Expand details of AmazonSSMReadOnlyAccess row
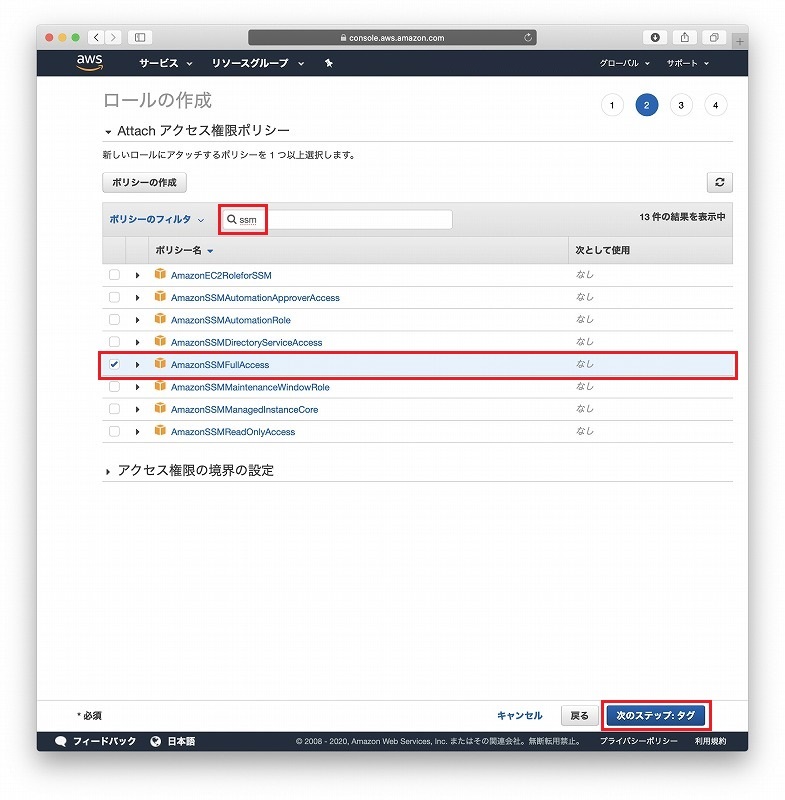The width and height of the screenshot is (785, 800). pos(137,432)
